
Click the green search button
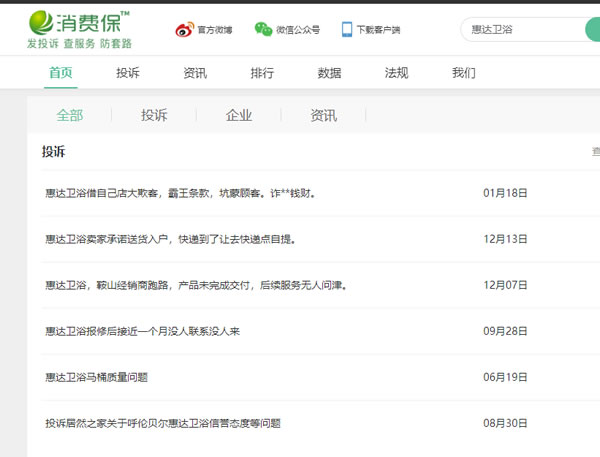tap(592, 30)
